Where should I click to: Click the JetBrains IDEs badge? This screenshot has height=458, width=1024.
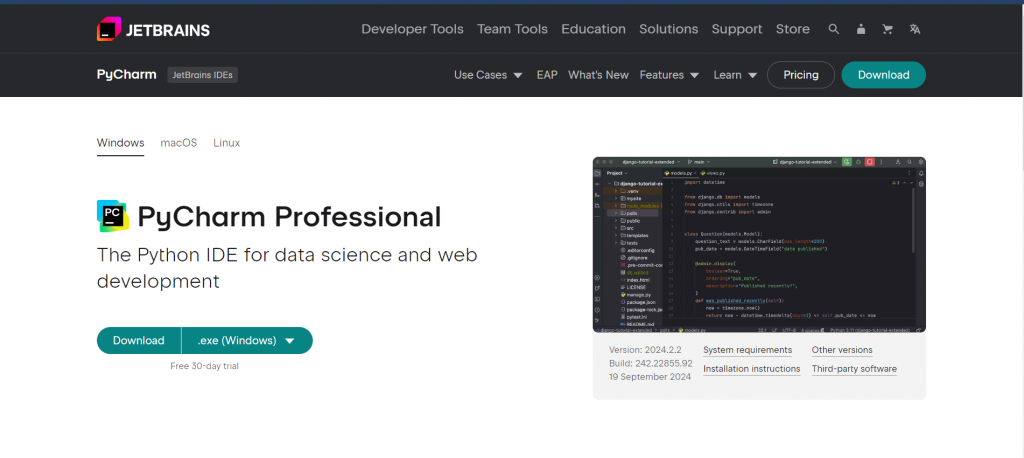click(202, 75)
